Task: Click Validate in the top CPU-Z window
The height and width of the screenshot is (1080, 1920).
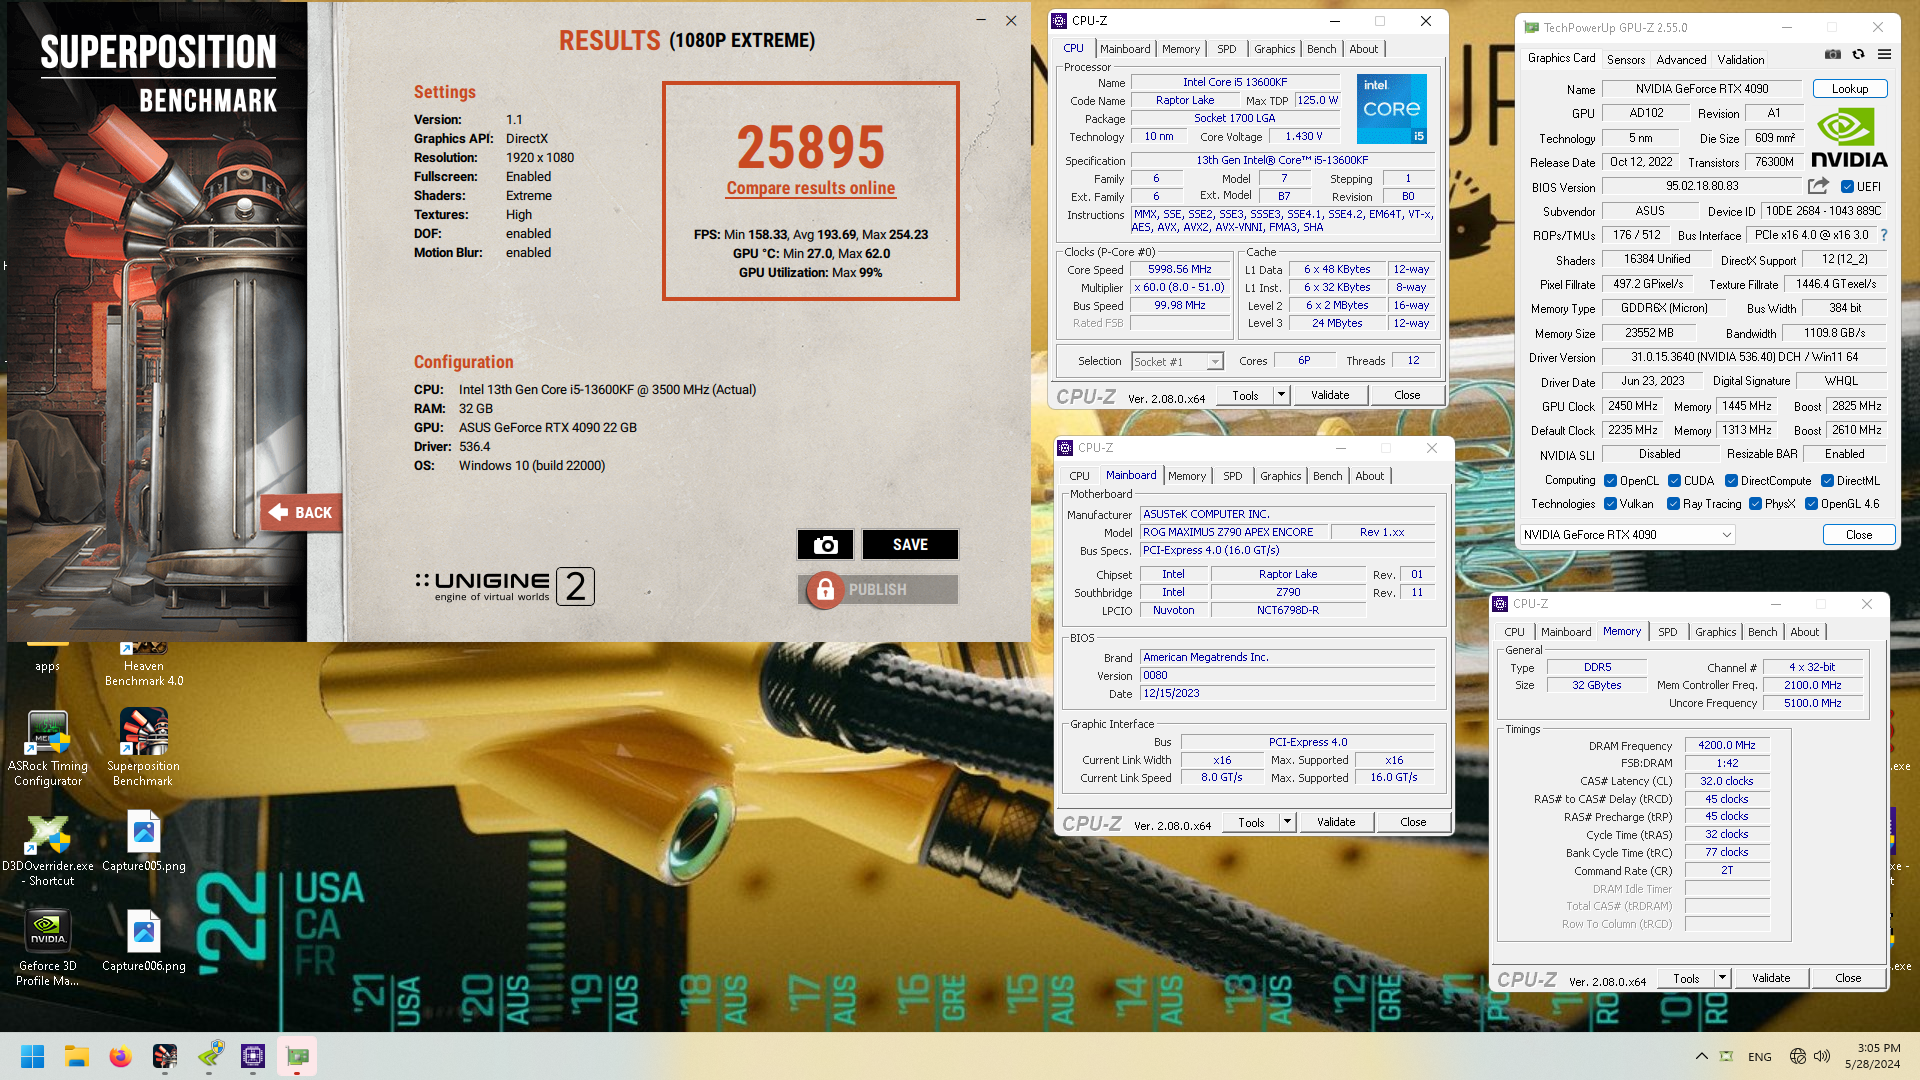Action: pos(1330,395)
